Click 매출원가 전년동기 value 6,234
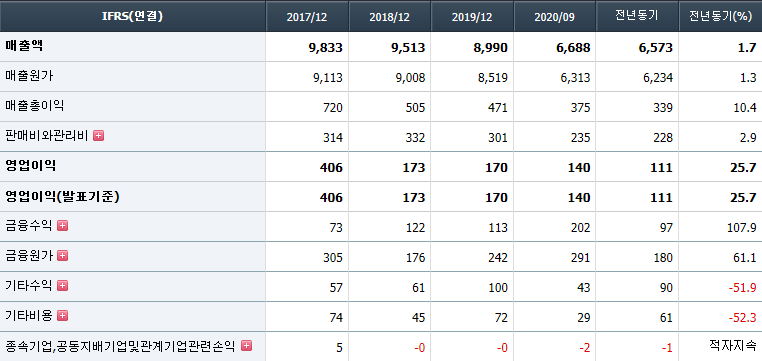The image size is (762, 361). (x=658, y=78)
